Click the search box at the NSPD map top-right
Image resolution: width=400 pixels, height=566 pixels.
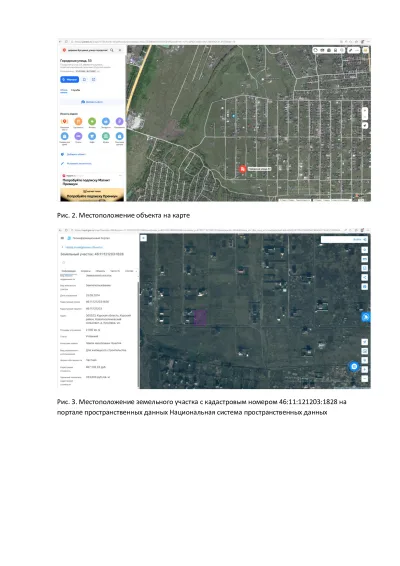[344, 239]
